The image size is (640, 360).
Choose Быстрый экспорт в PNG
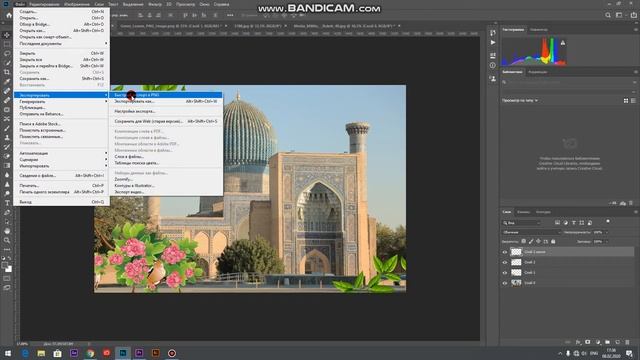click(166, 95)
